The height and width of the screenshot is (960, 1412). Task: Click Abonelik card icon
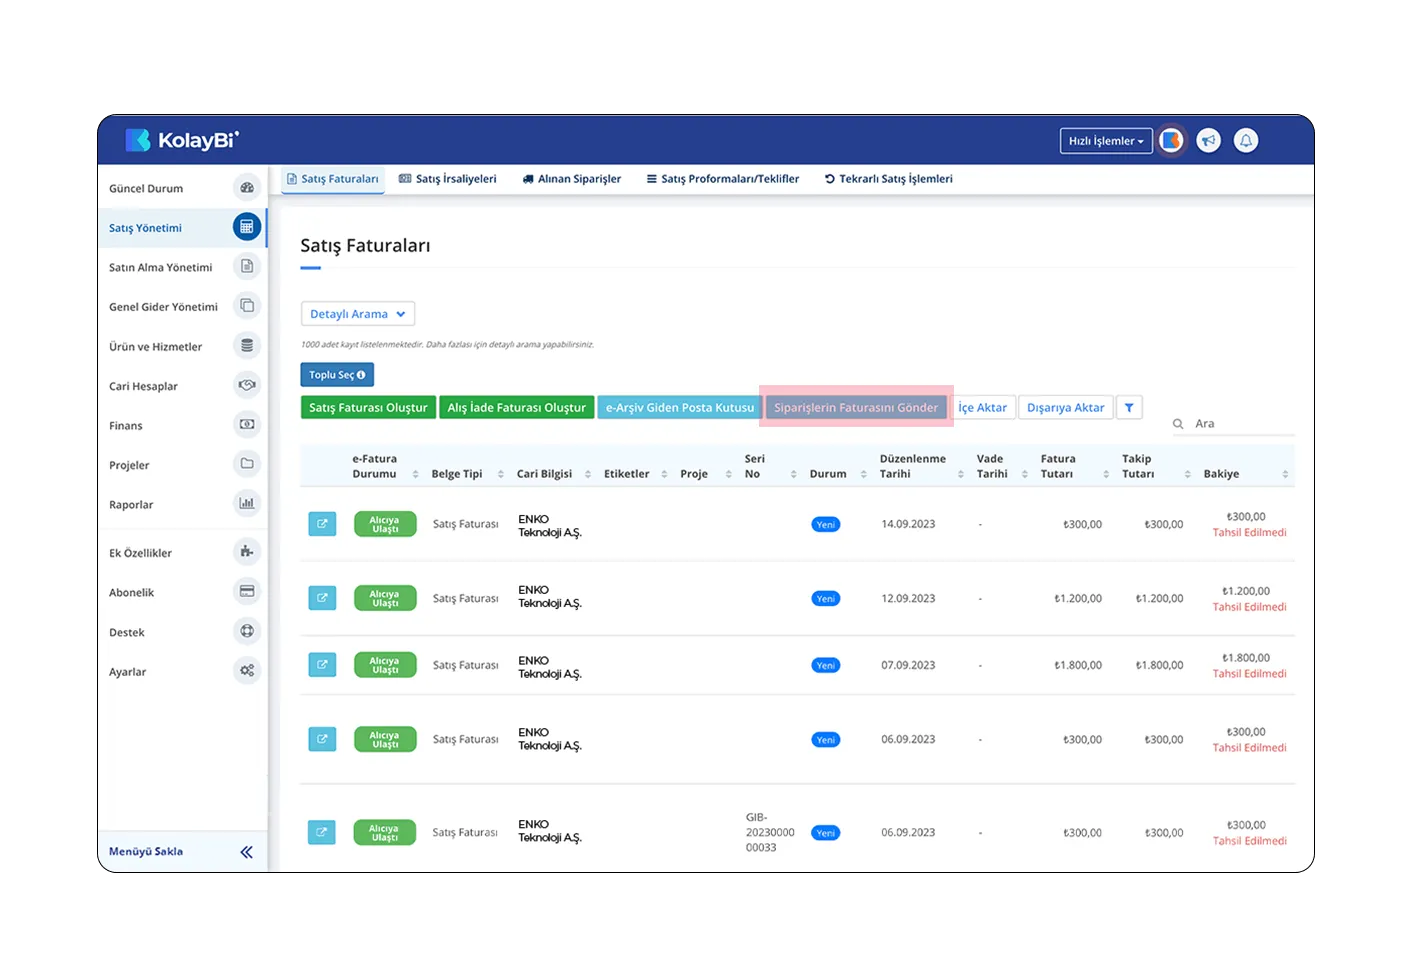[x=247, y=591]
